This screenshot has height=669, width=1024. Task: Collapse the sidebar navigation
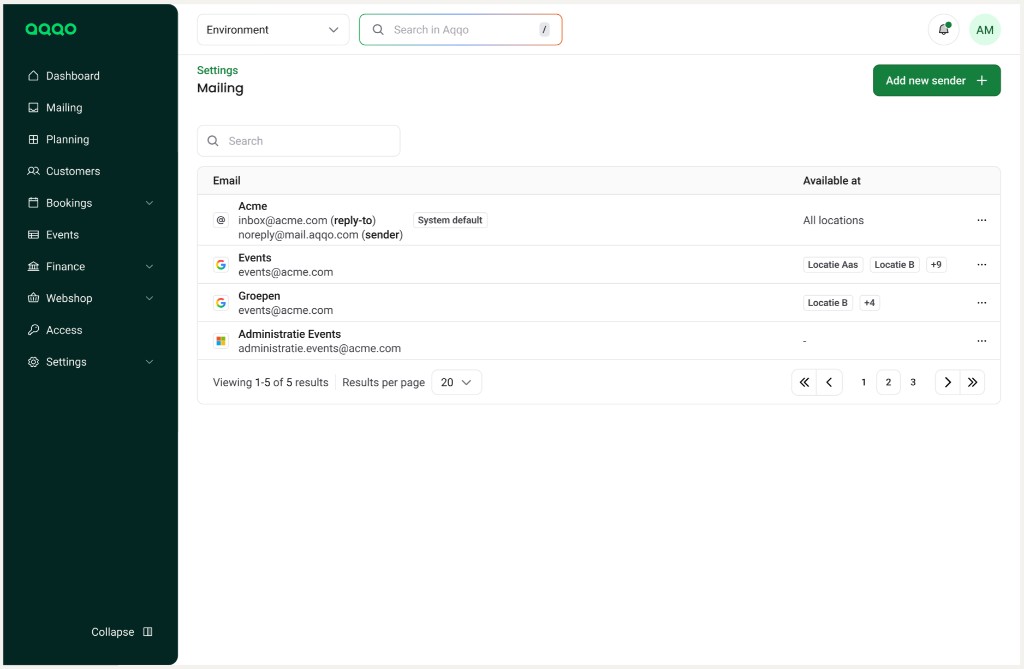[121, 632]
